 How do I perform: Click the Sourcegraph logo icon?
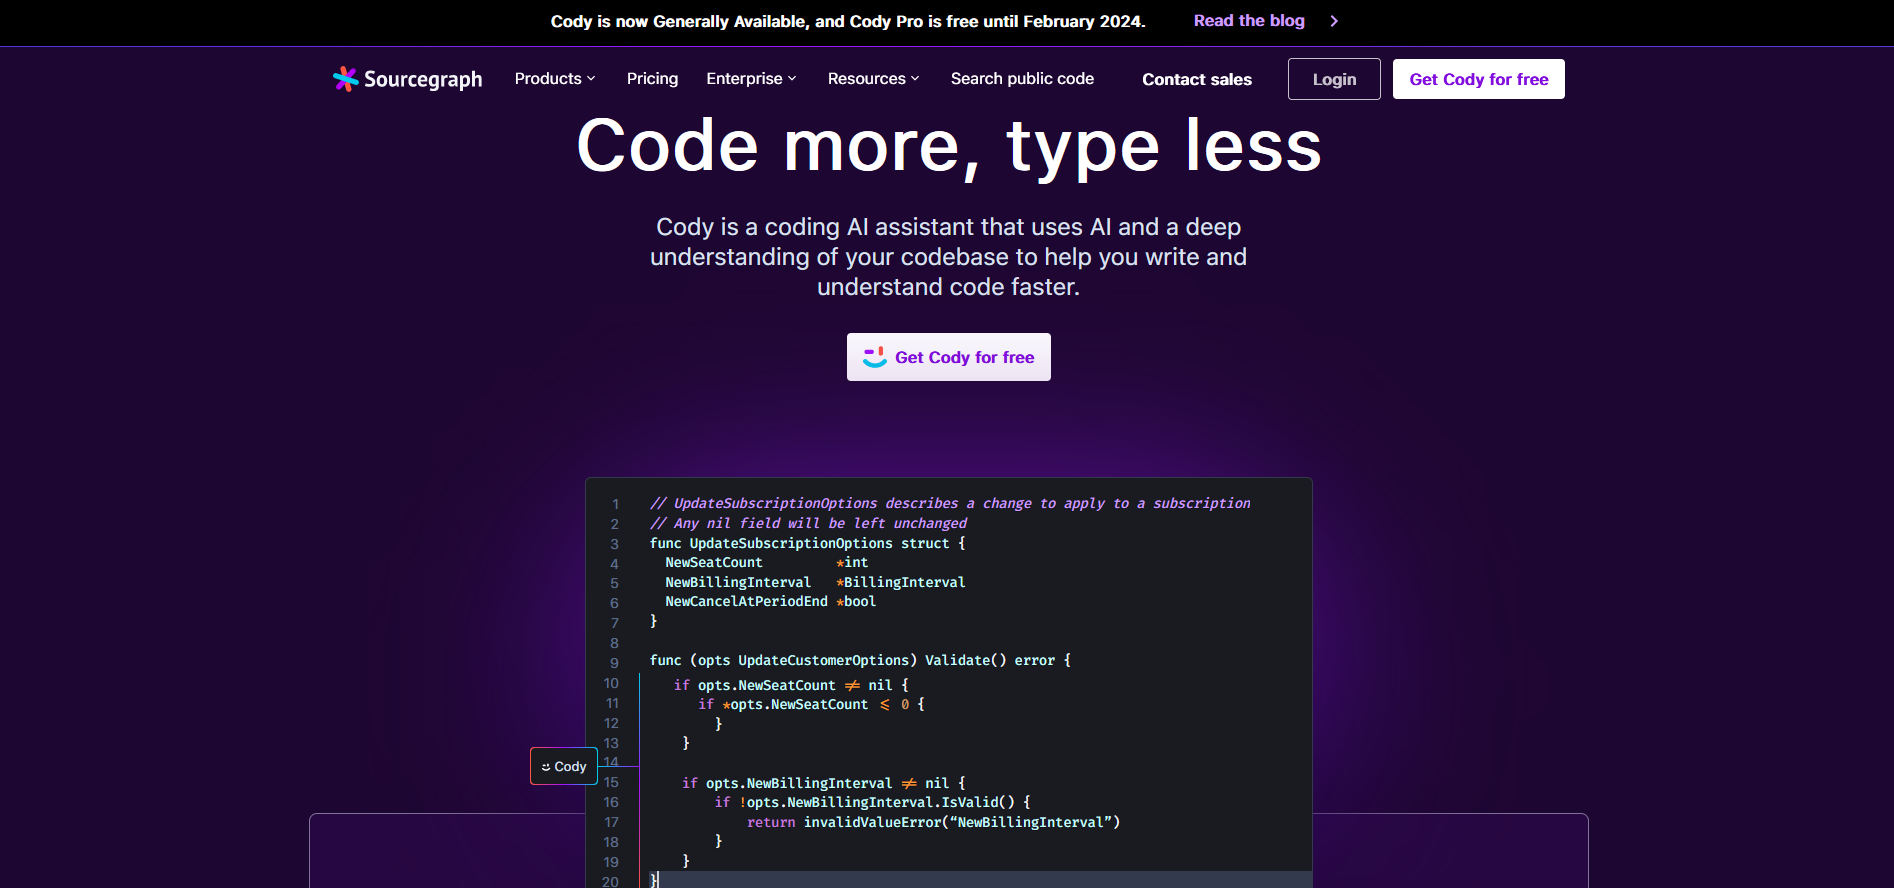click(x=345, y=79)
